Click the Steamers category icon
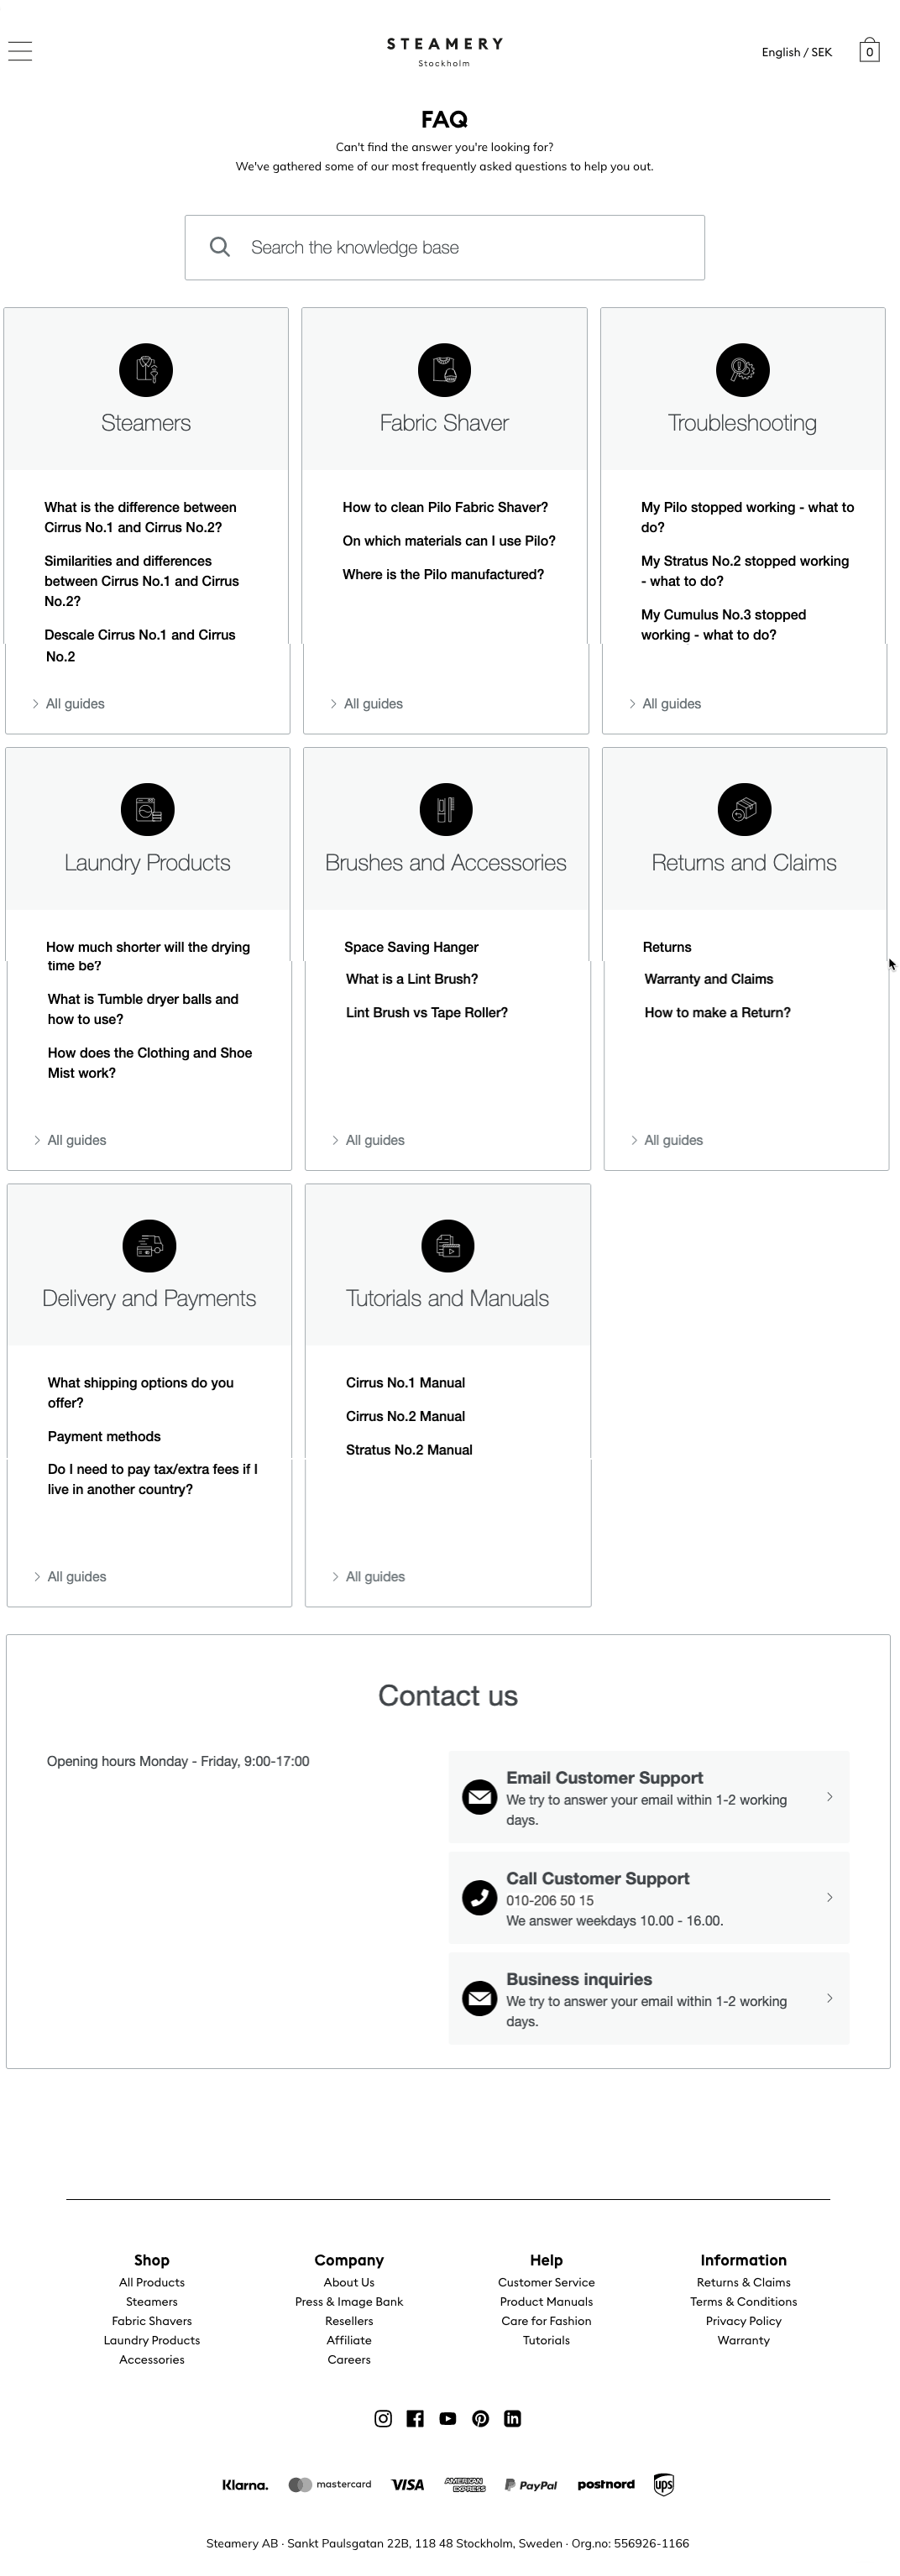The height and width of the screenshot is (2576, 900). pyautogui.click(x=146, y=370)
